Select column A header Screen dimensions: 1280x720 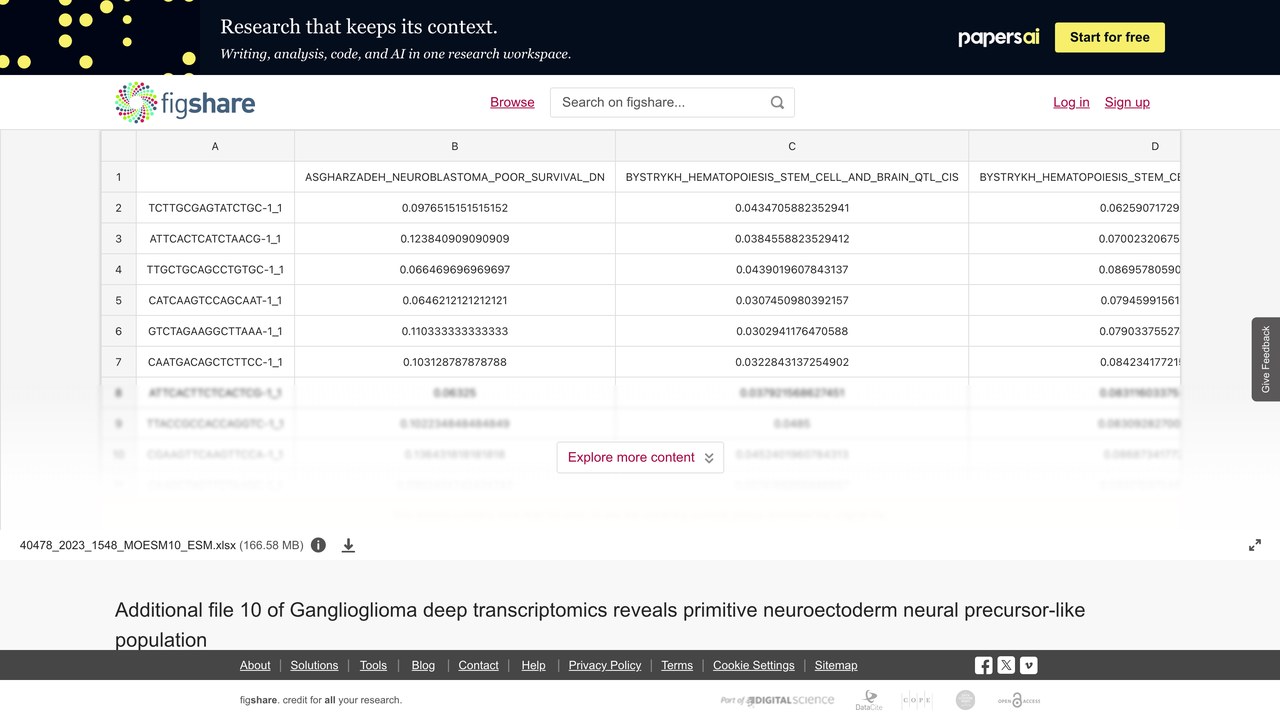pos(215,146)
